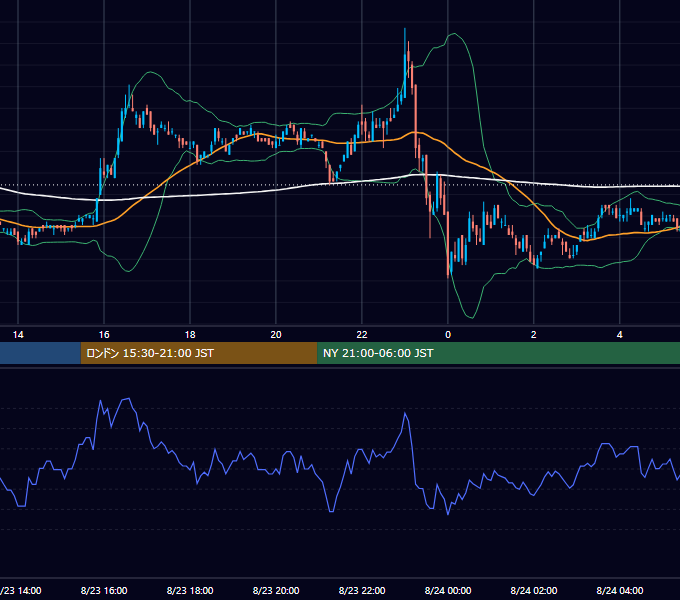The height and width of the screenshot is (600, 680).
Task: Click the London 15:30-21:00 JST session band
Action: pyautogui.click(x=199, y=353)
